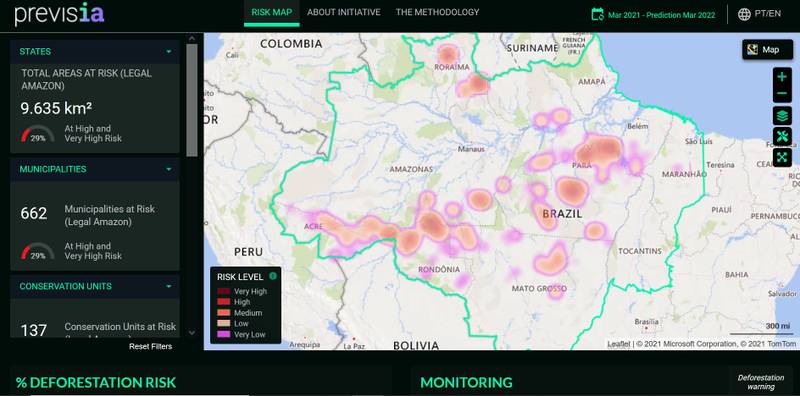The image size is (800, 396).
Task: Click the Reset Filters link
Action: click(151, 346)
